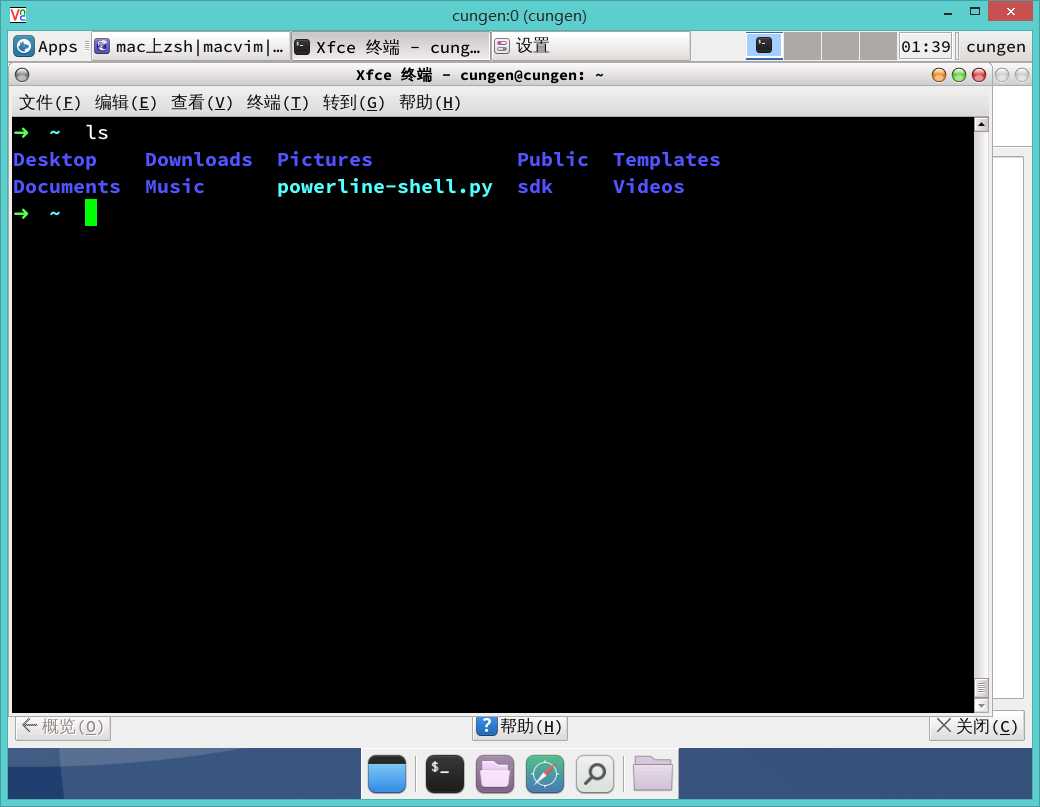This screenshot has height=807, width=1040.
Task: Open the Apps menu icon
Action: [24, 46]
